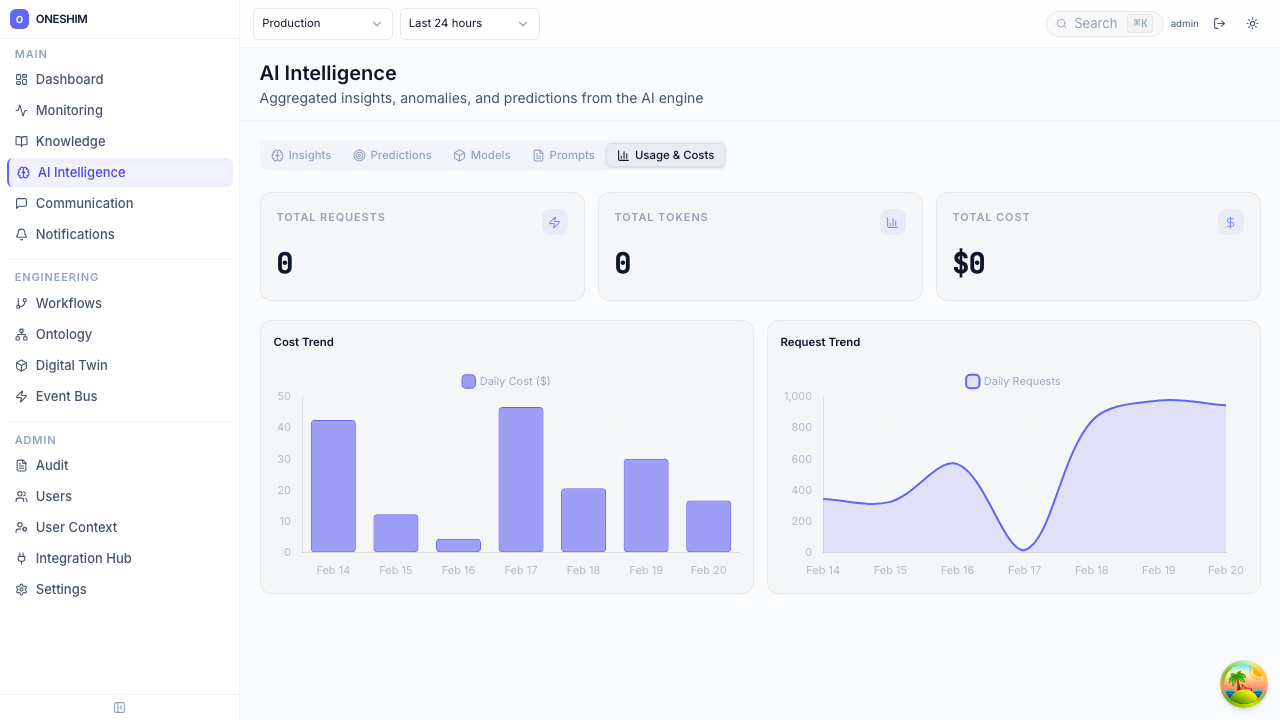Open the Digital Twin page

71,365
